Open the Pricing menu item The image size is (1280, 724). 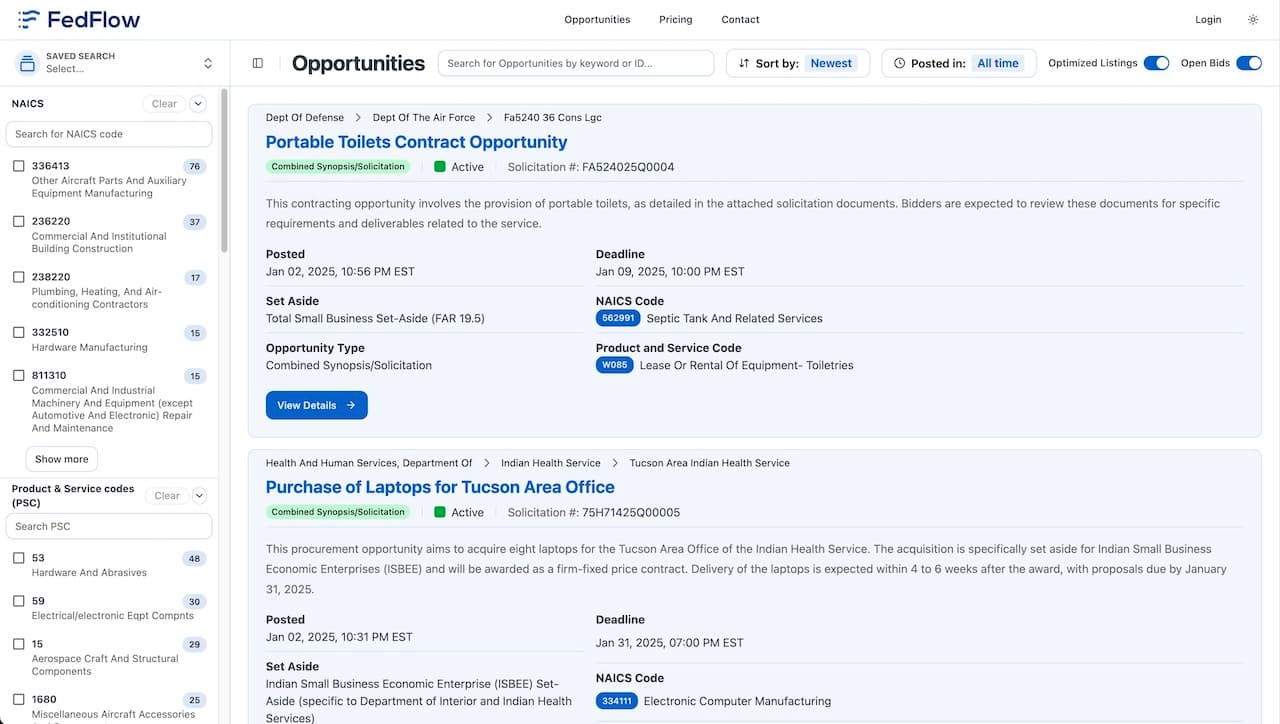point(675,19)
